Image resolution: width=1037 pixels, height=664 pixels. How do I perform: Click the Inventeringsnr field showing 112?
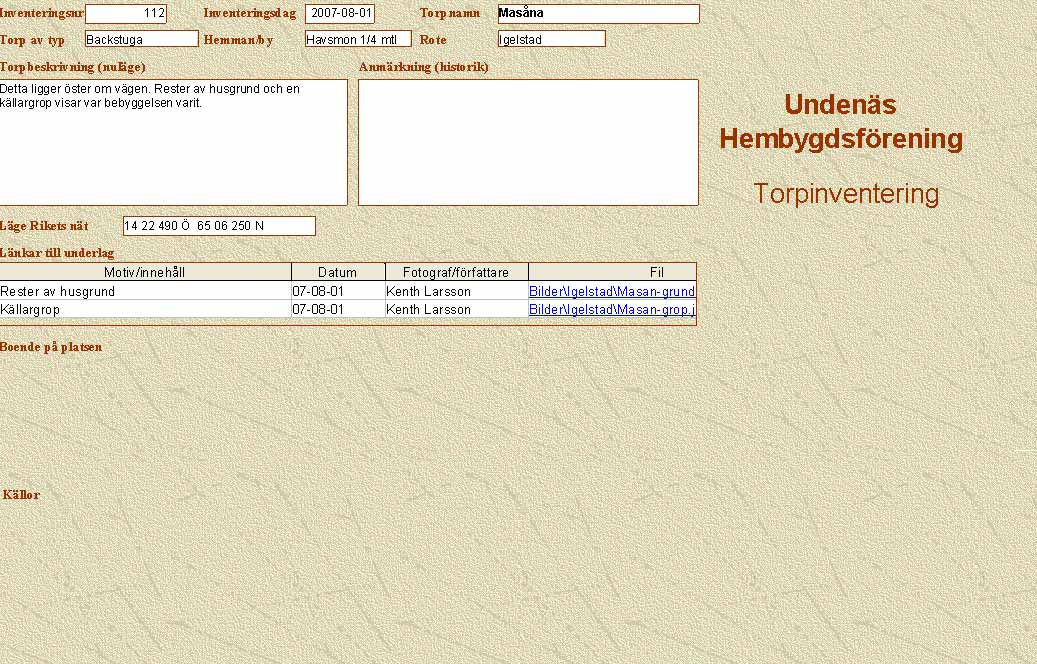126,14
